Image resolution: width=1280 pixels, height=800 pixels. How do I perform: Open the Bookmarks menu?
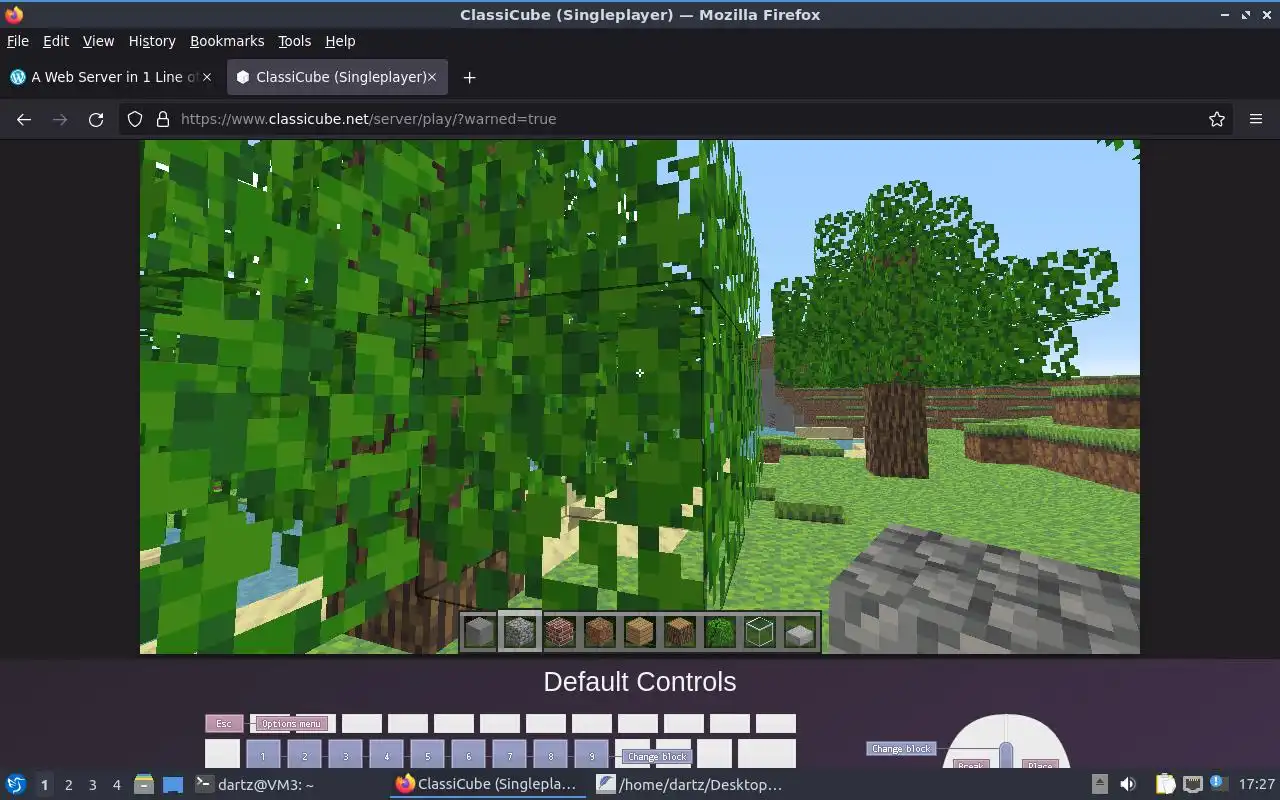pyautogui.click(x=227, y=41)
